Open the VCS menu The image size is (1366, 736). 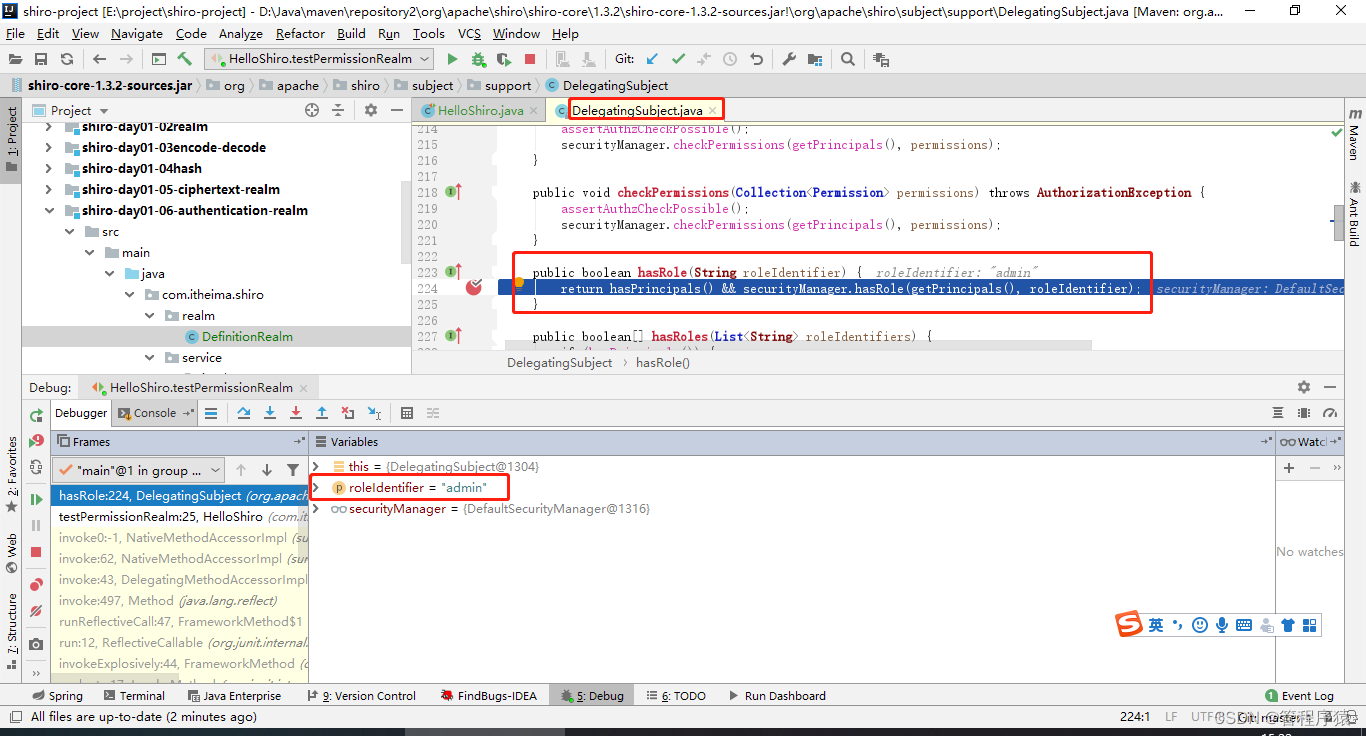(x=468, y=33)
